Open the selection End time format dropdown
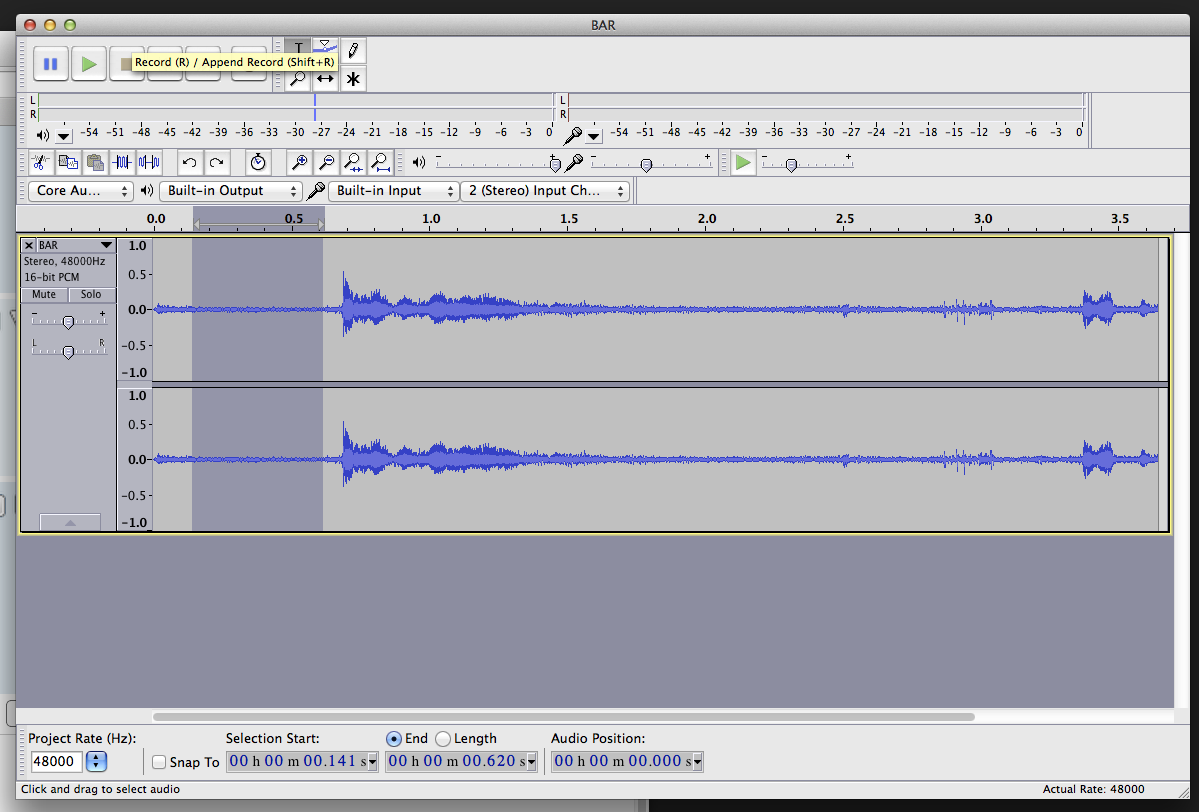 click(x=531, y=762)
